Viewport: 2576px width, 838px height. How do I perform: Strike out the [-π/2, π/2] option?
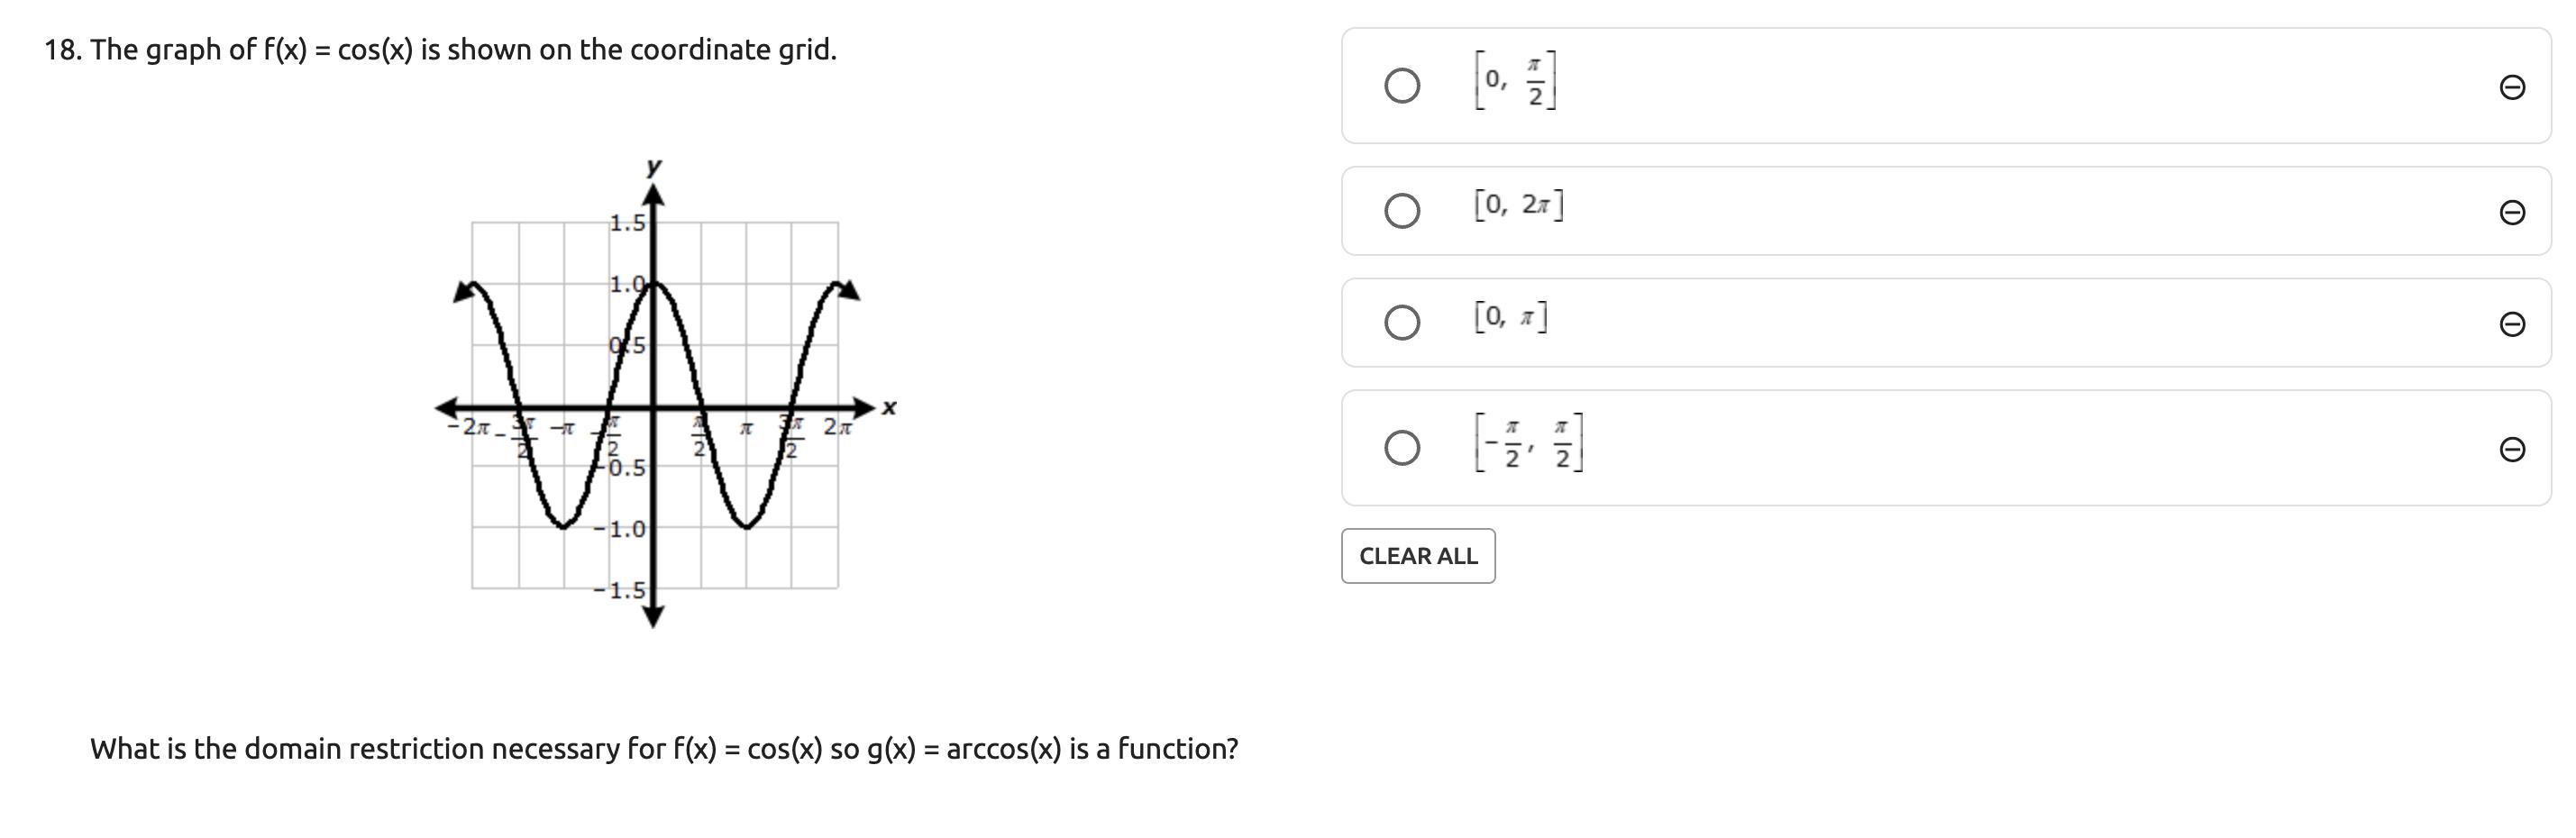(2511, 449)
